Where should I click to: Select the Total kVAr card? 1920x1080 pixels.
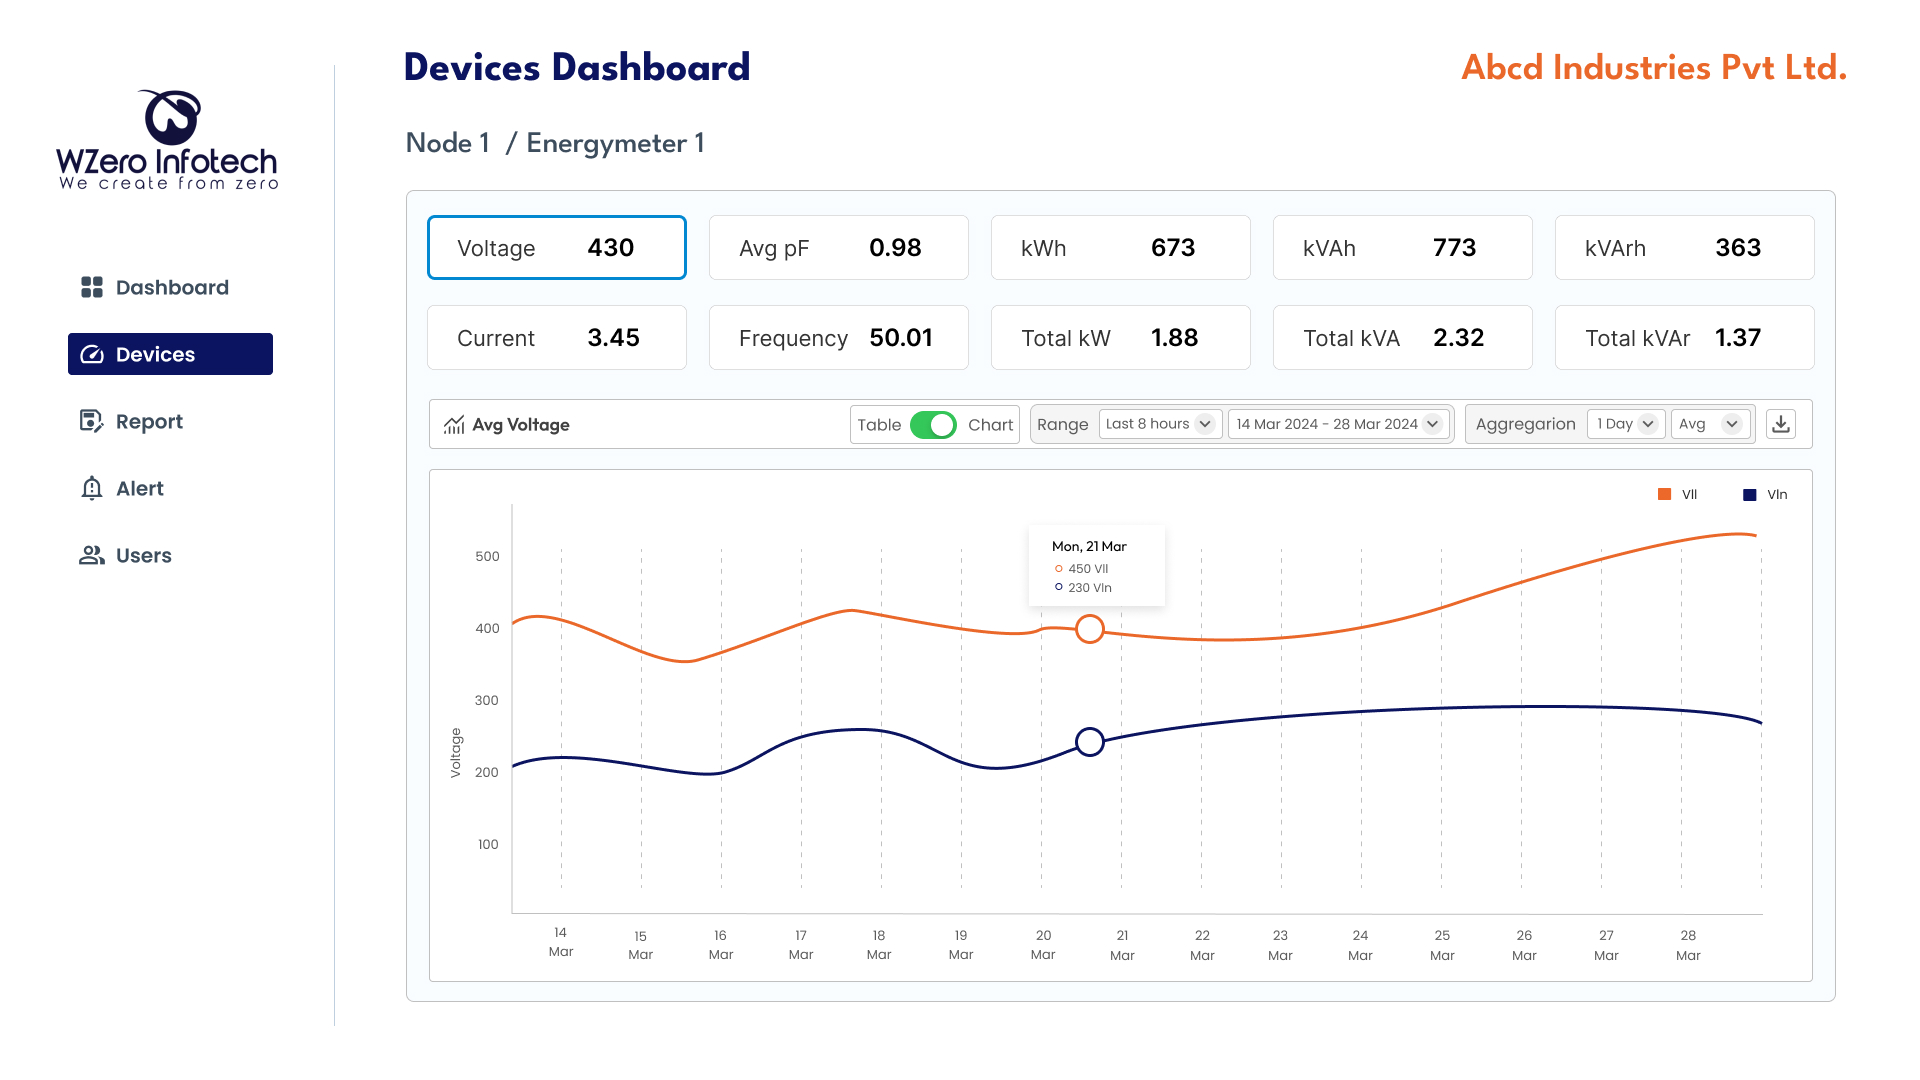click(1685, 337)
